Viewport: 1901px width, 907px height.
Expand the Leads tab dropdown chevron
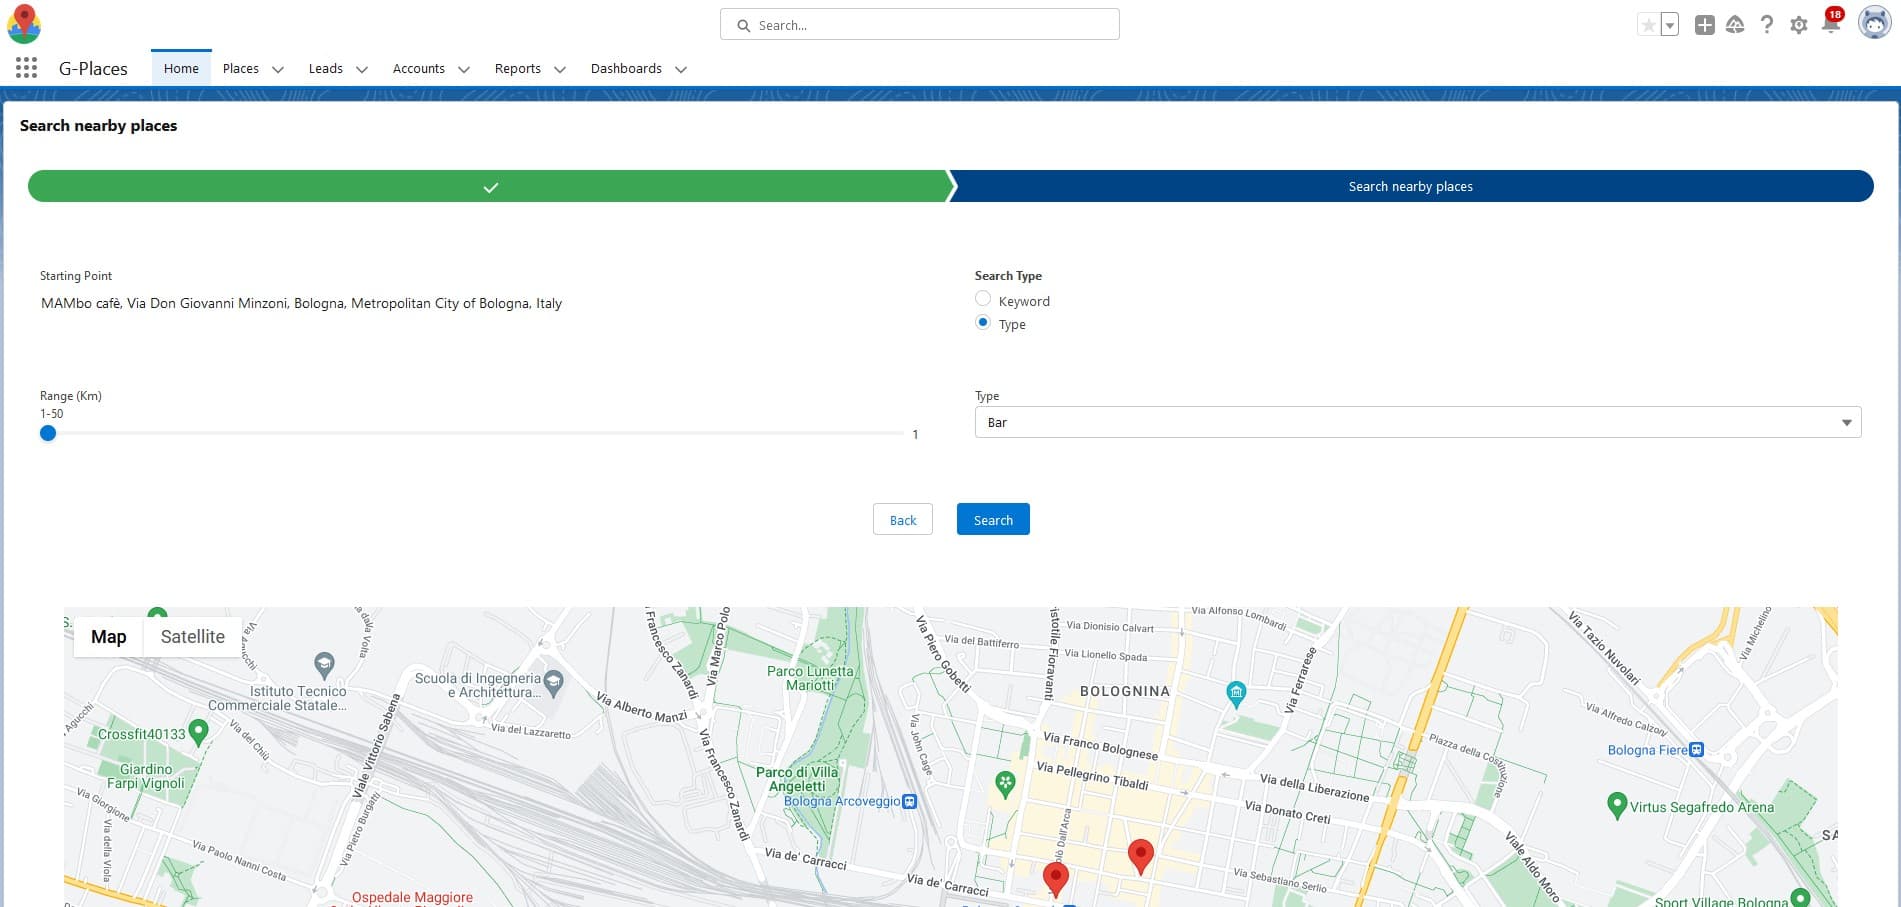(x=362, y=69)
